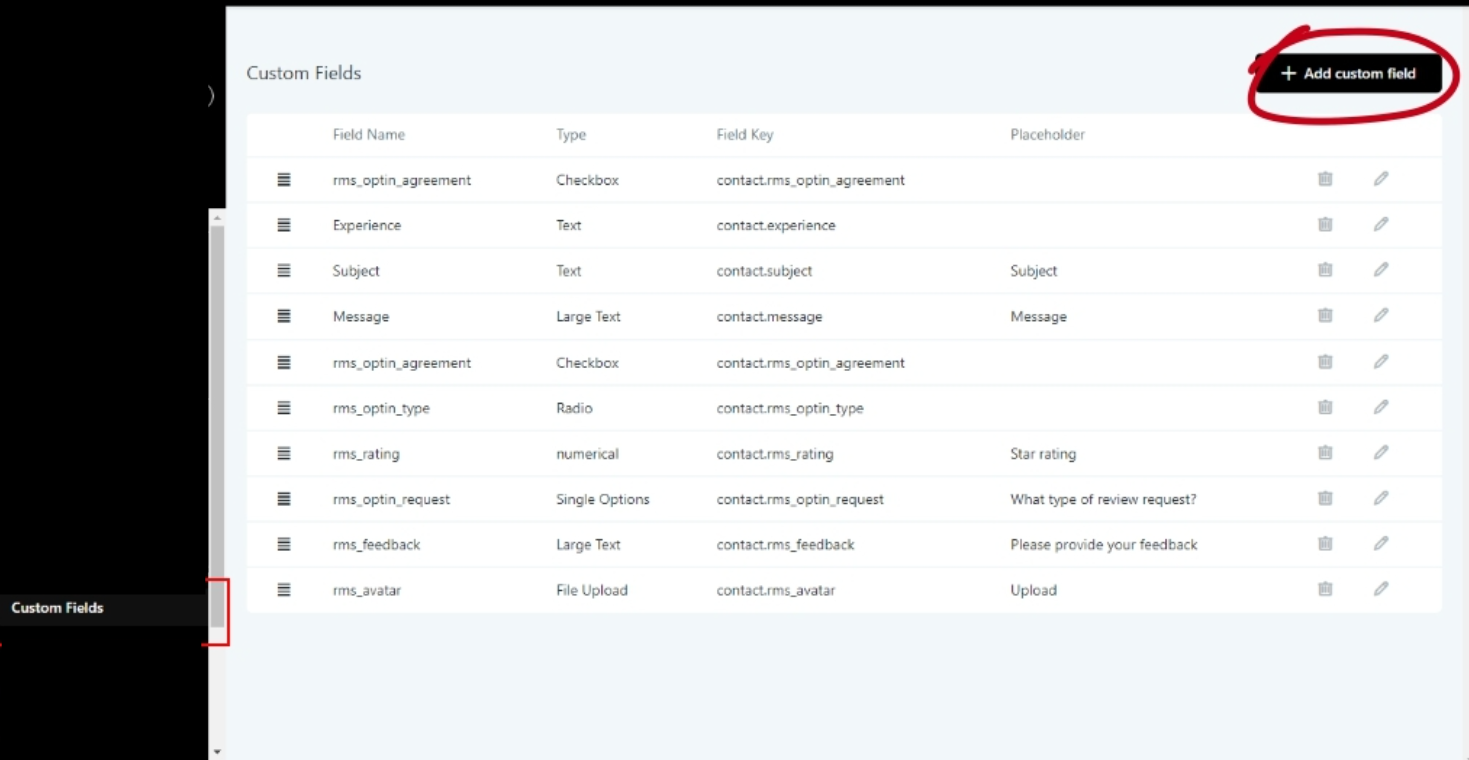Viewport: 1469px width, 760px height.
Task: Select the contact.rms_optin_type field key
Action: click(x=790, y=409)
